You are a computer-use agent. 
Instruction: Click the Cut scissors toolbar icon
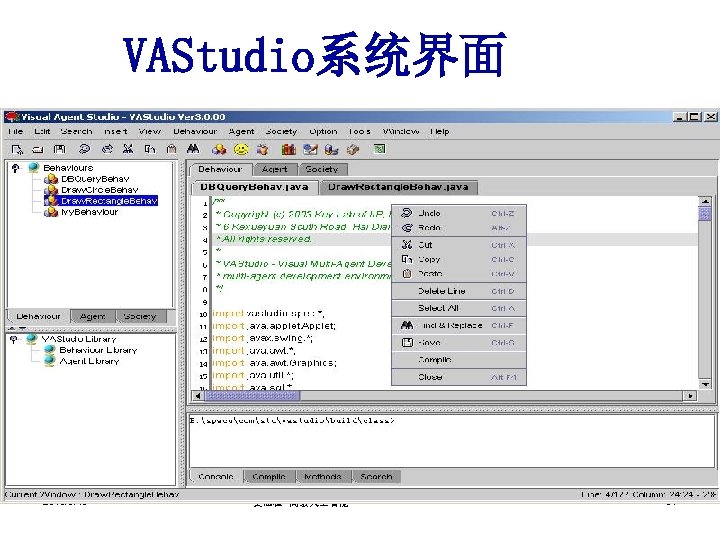click(x=128, y=149)
